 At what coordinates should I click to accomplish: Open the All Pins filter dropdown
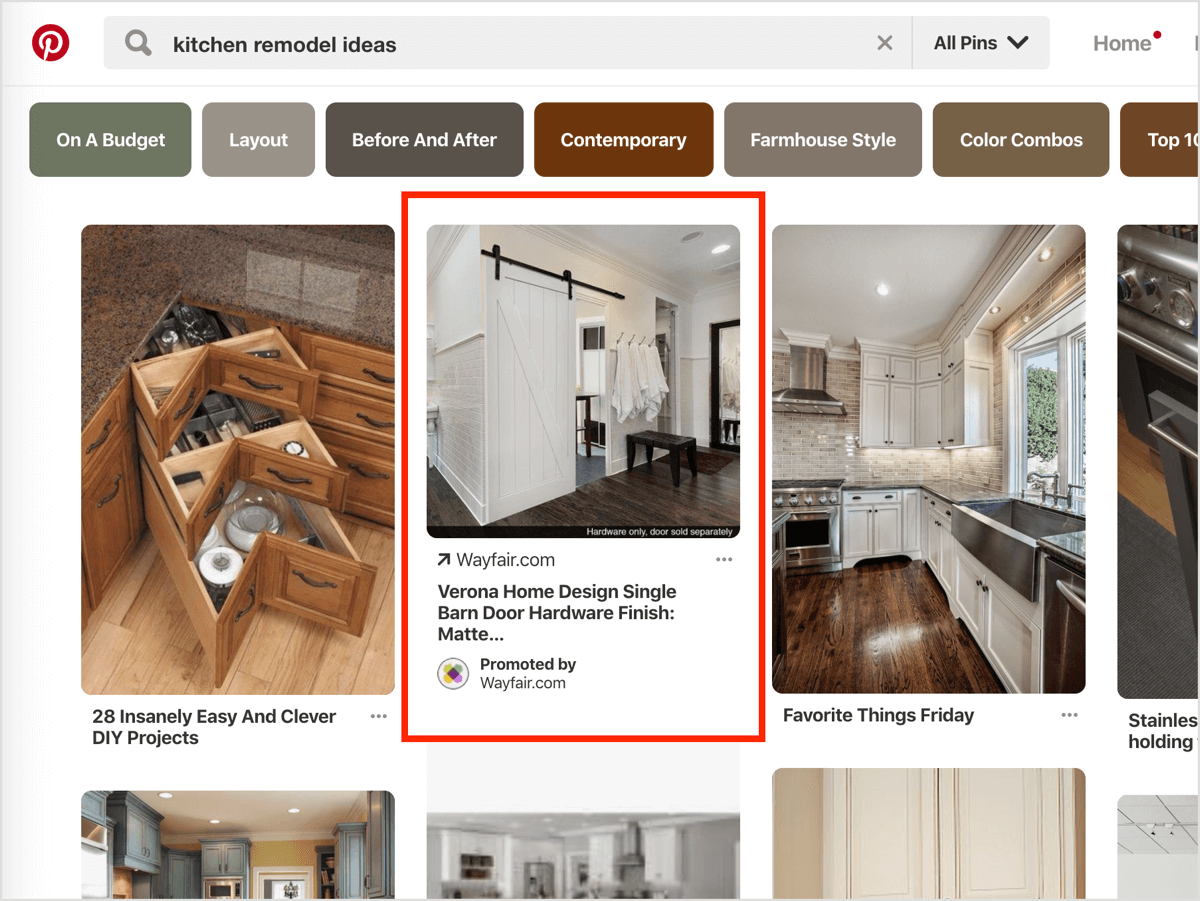pyautogui.click(x=980, y=43)
